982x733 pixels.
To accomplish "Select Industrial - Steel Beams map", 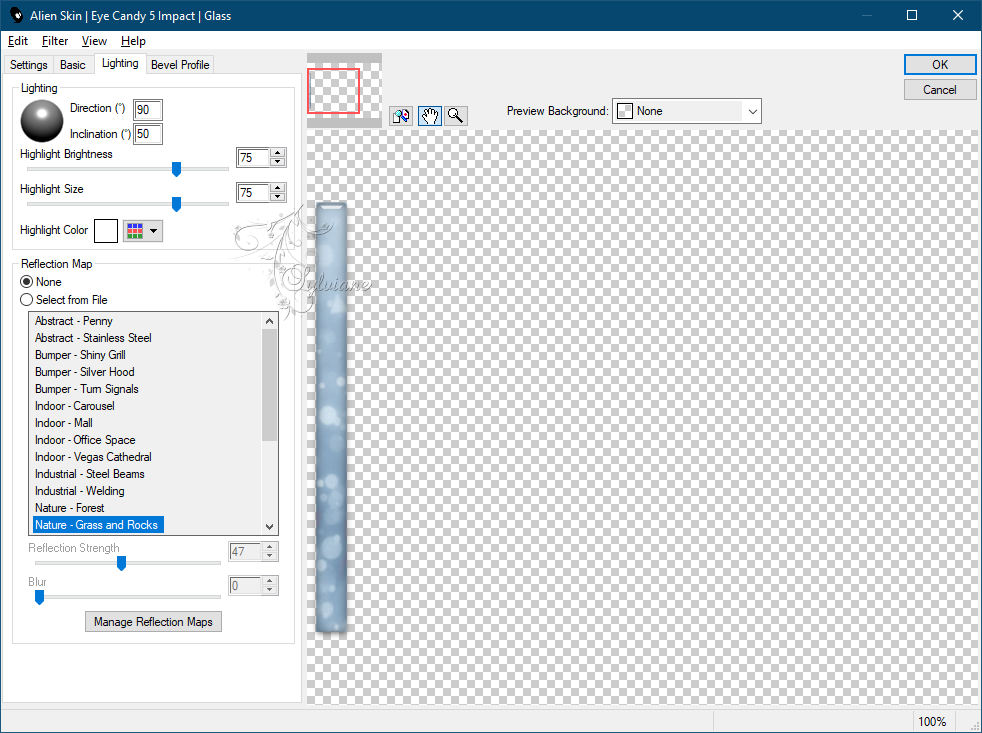I will pos(90,474).
